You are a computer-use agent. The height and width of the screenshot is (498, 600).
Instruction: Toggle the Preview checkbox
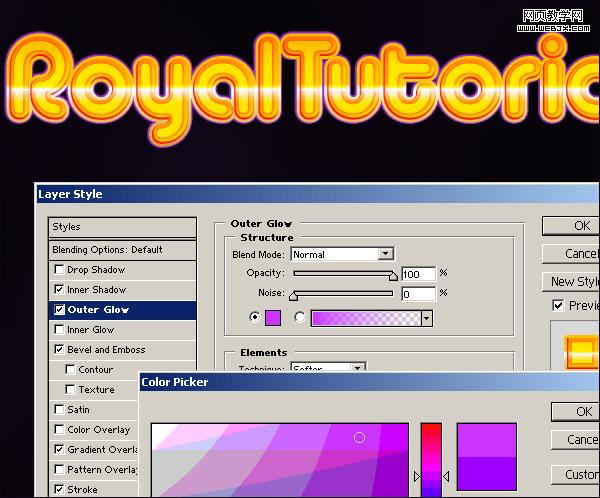[558, 305]
